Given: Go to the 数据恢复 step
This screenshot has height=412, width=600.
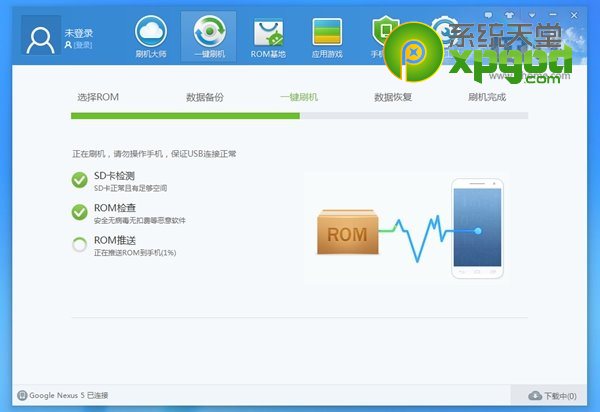Looking at the screenshot, I should coord(393,97).
